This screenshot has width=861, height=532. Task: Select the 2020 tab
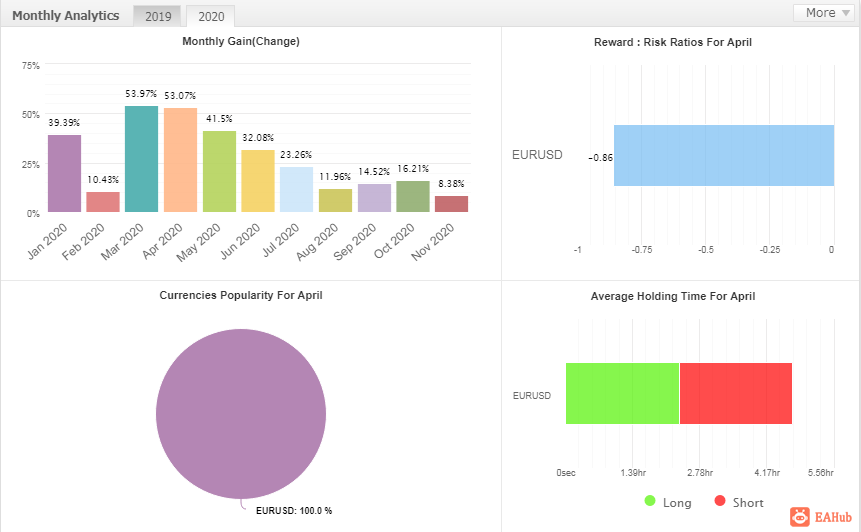point(210,16)
